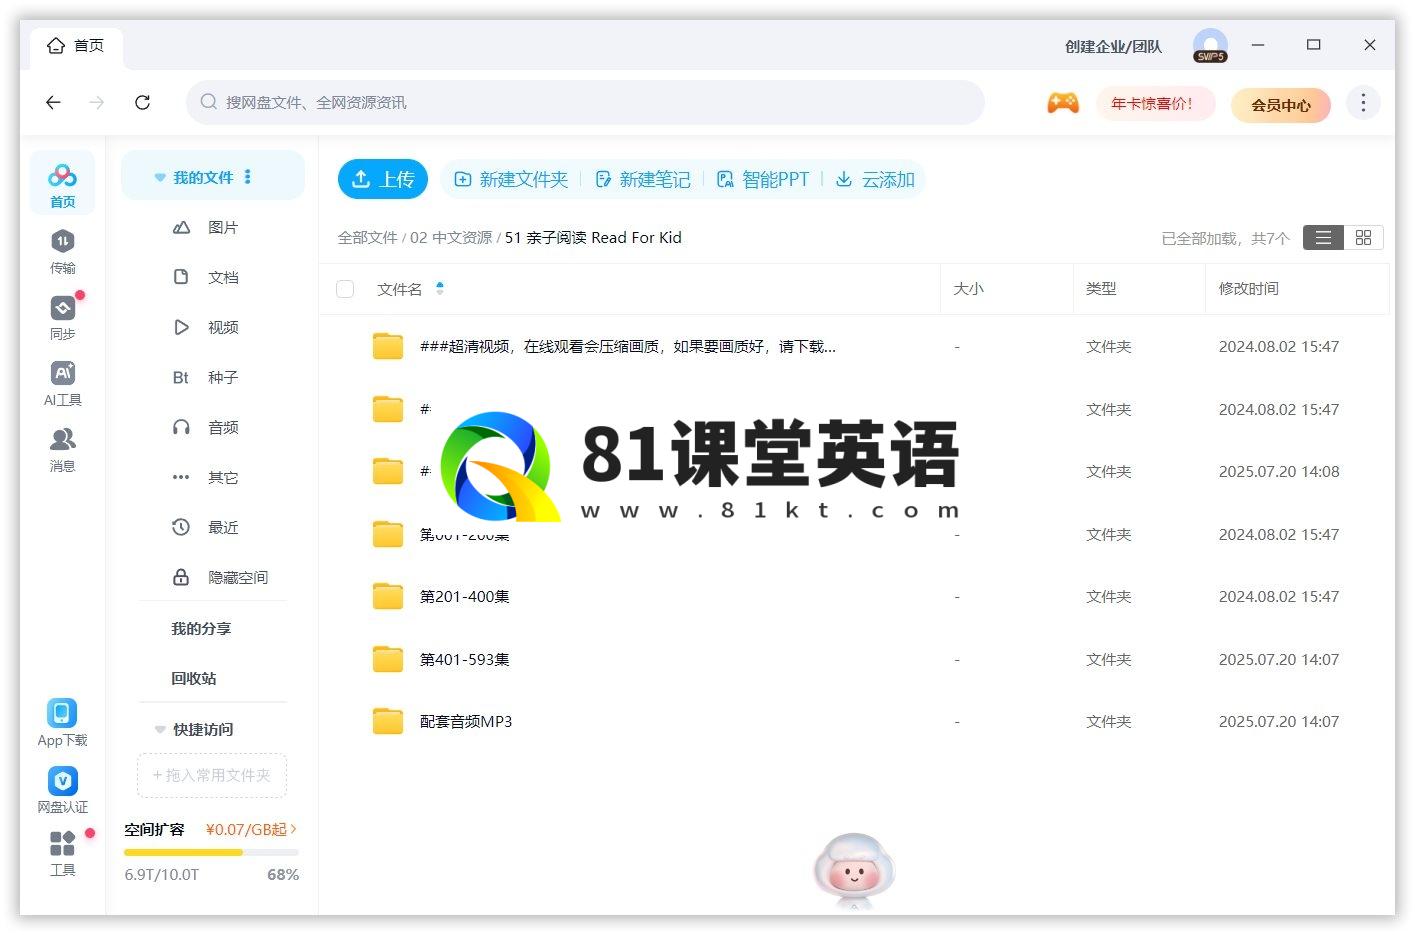Image resolution: width=1415 pixels, height=935 pixels.
Task: Click the date 2025.07.20 14:08
Action: tap(1278, 472)
